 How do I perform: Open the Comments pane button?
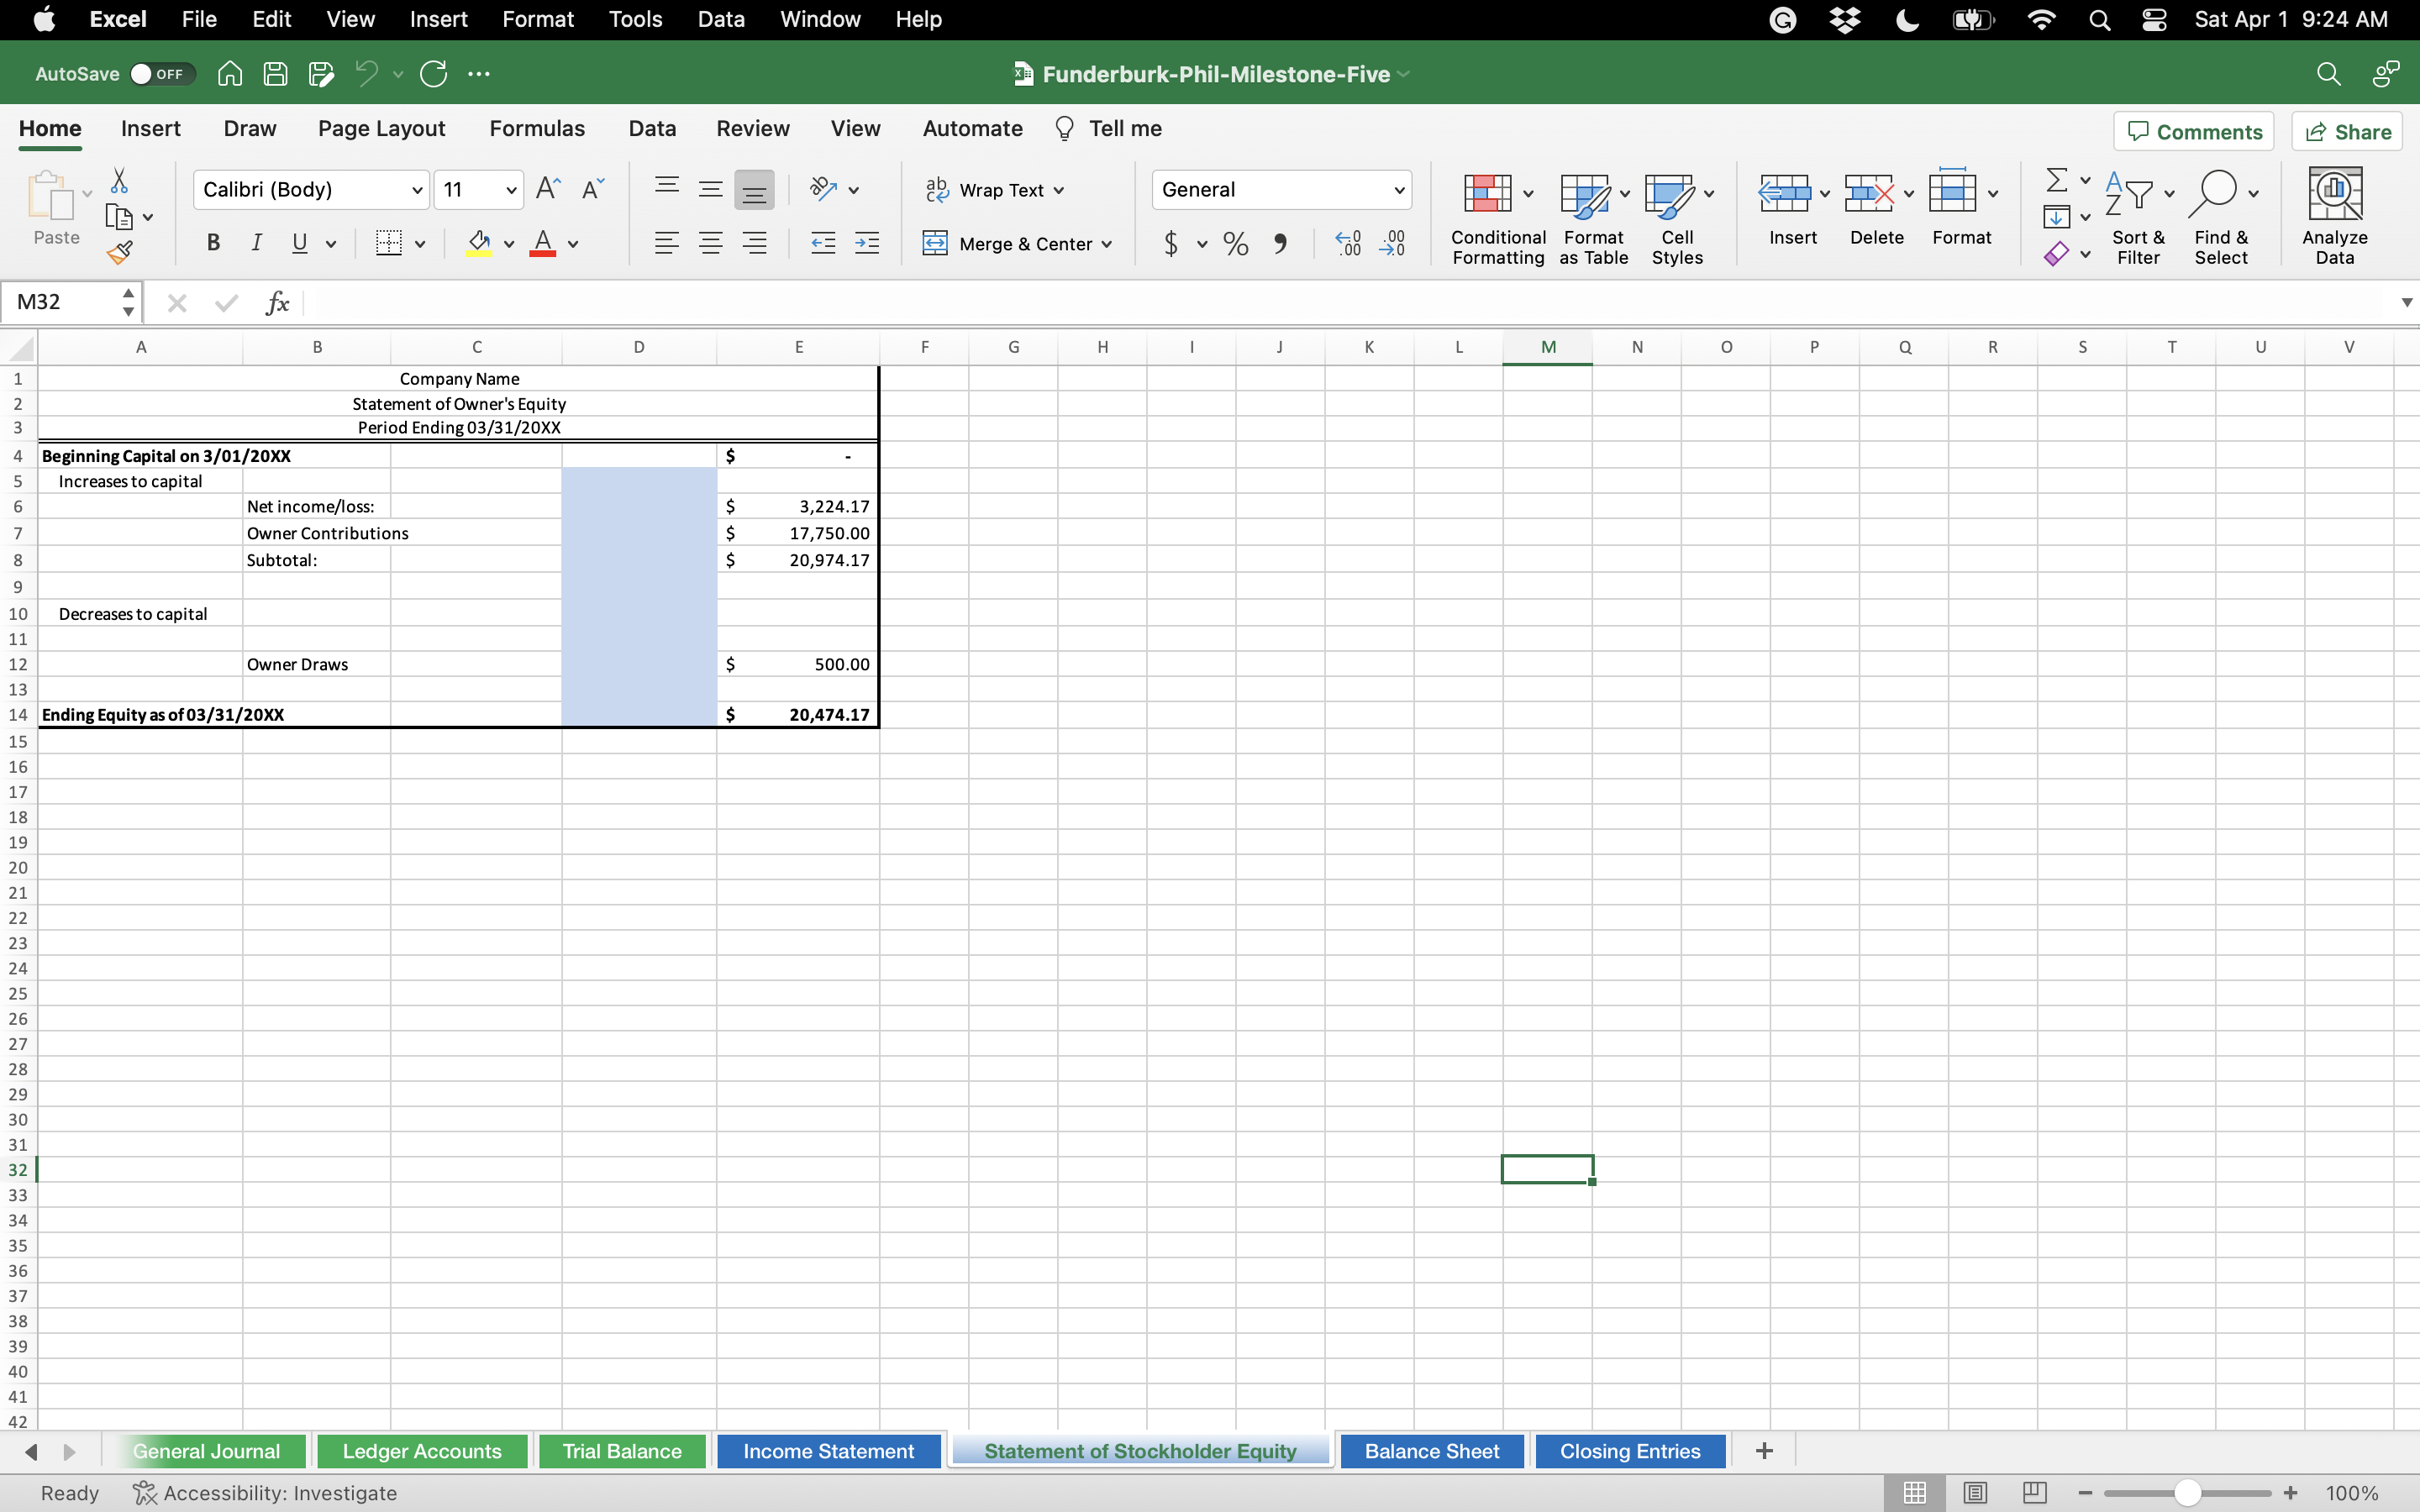(x=2193, y=132)
